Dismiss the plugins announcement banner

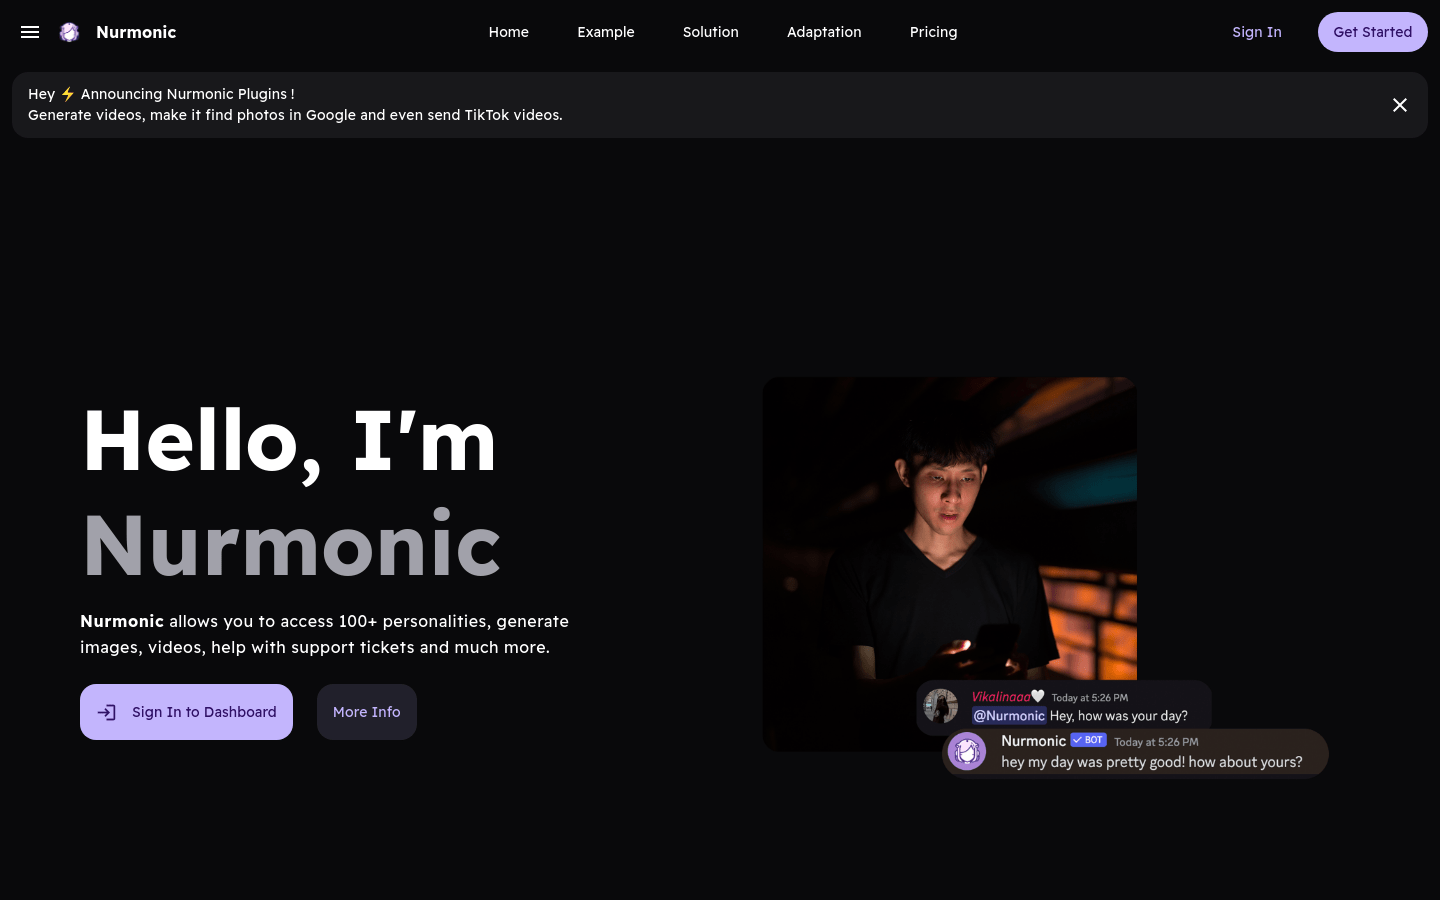coord(1400,105)
